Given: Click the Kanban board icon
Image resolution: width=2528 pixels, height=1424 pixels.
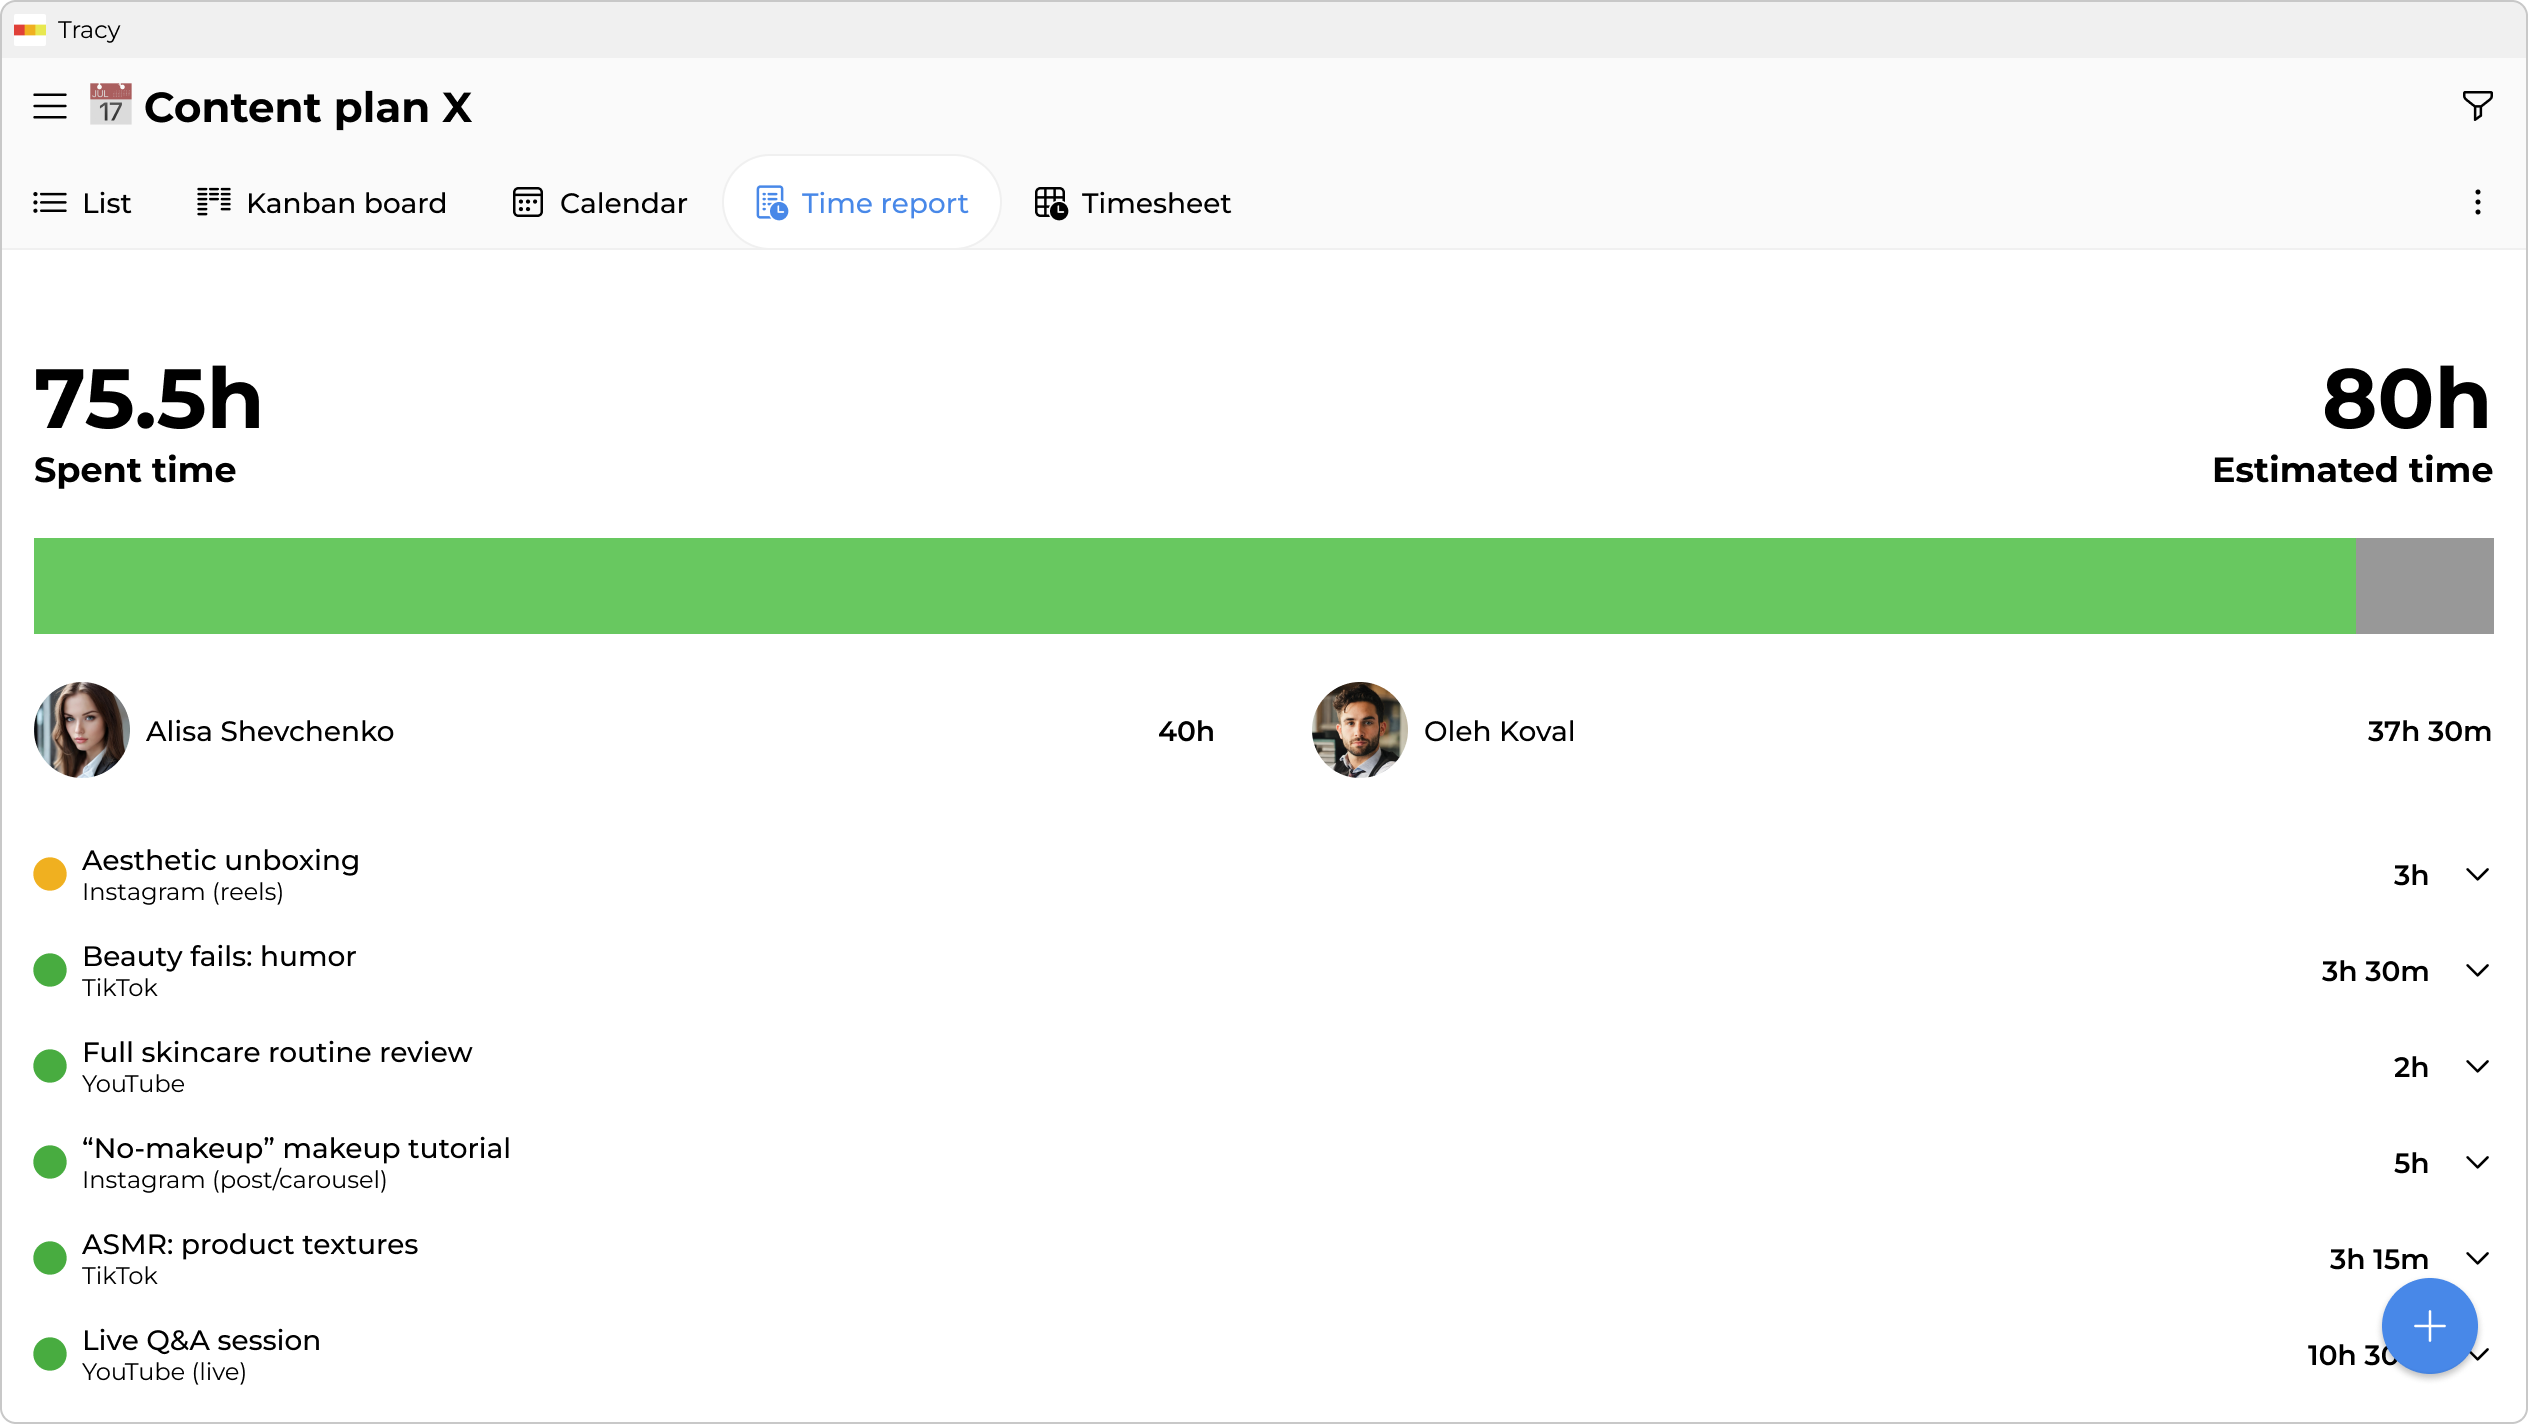Looking at the screenshot, I should [x=213, y=202].
